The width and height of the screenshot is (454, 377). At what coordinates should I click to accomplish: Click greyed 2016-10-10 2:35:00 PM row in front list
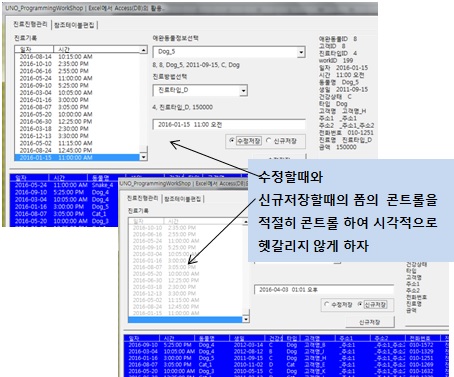click(x=185, y=228)
